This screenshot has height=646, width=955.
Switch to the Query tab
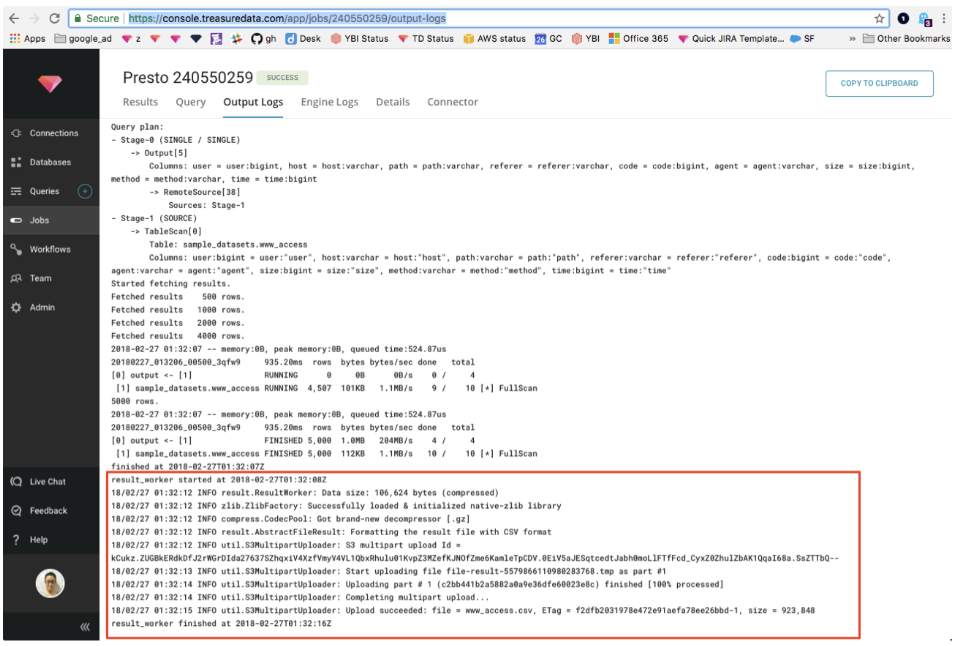click(190, 102)
